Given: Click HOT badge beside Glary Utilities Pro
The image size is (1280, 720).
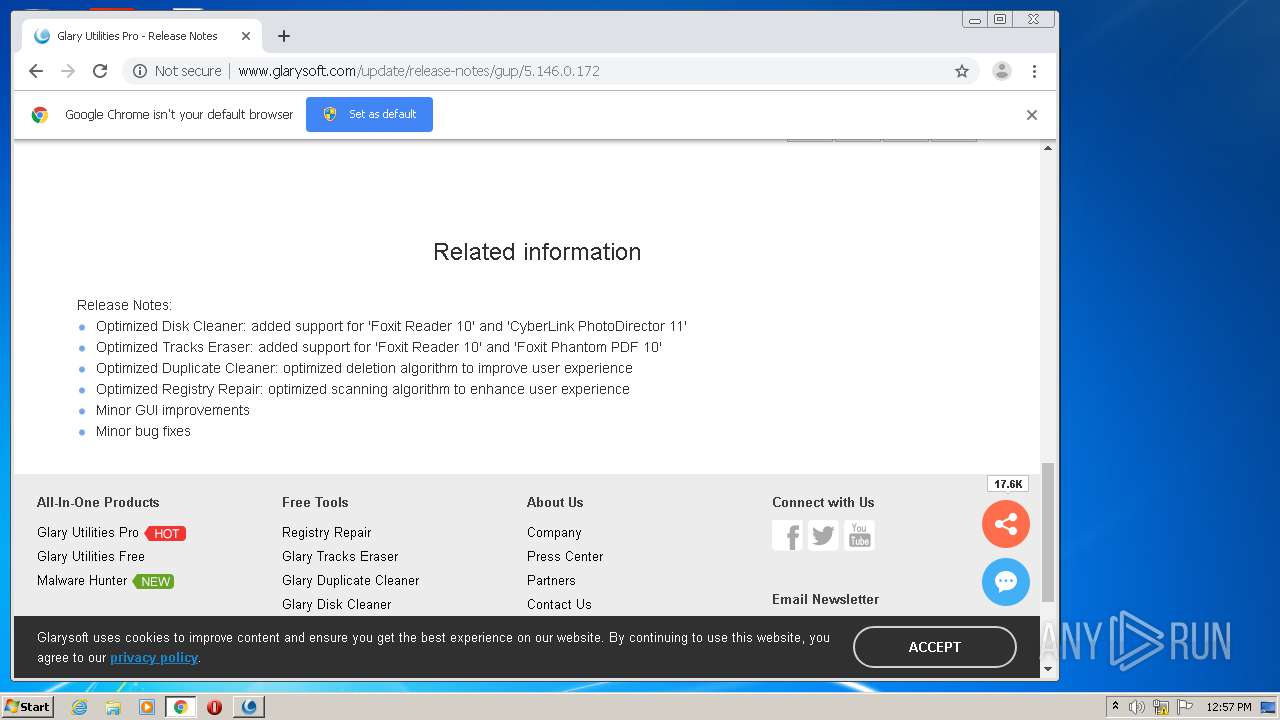Looking at the screenshot, I should pyautogui.click(x=166, y=533).
